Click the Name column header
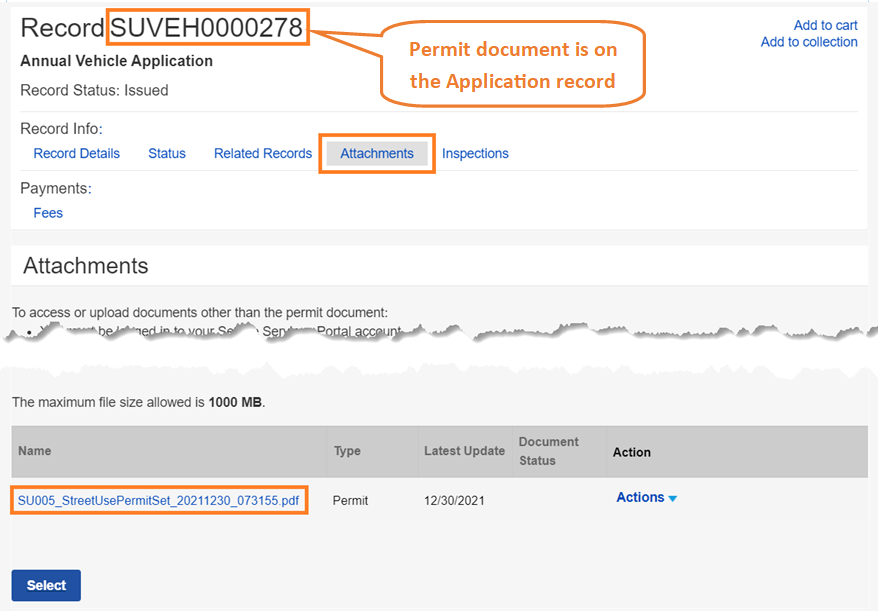The height and width of the screenshot is (611, 879). click(x=34, y=451)
